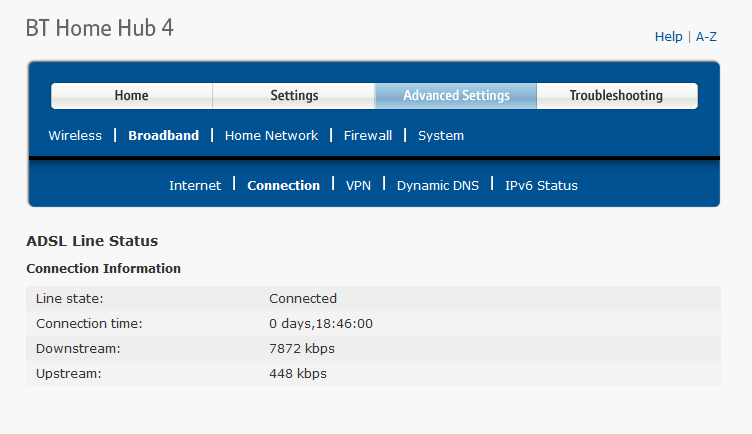
Task: Open the Dynamic DNS page
Action: tap(438, 186)
